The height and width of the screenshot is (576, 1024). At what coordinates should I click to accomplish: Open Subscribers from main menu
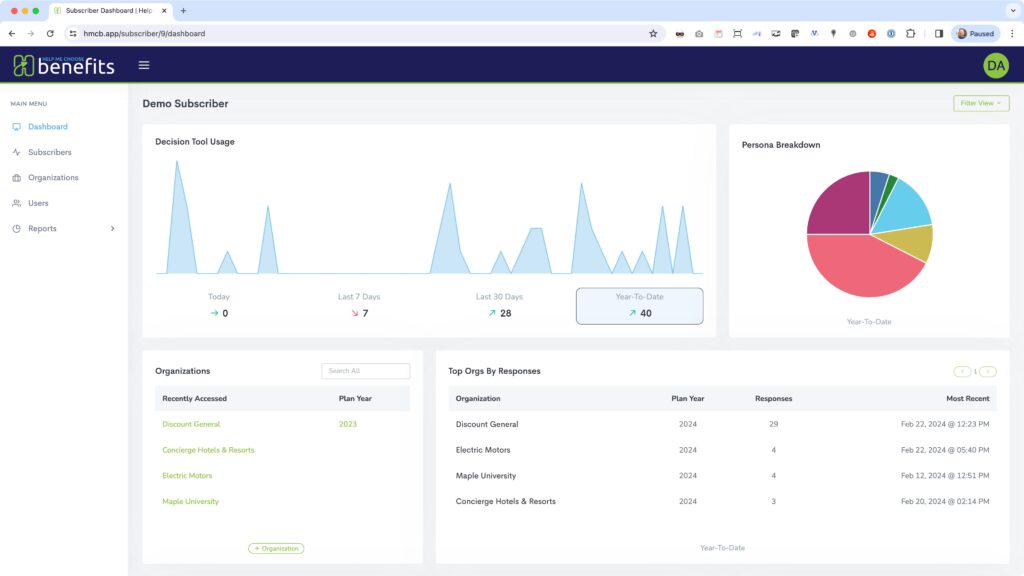pyautogui.click(x=49, y=152)
